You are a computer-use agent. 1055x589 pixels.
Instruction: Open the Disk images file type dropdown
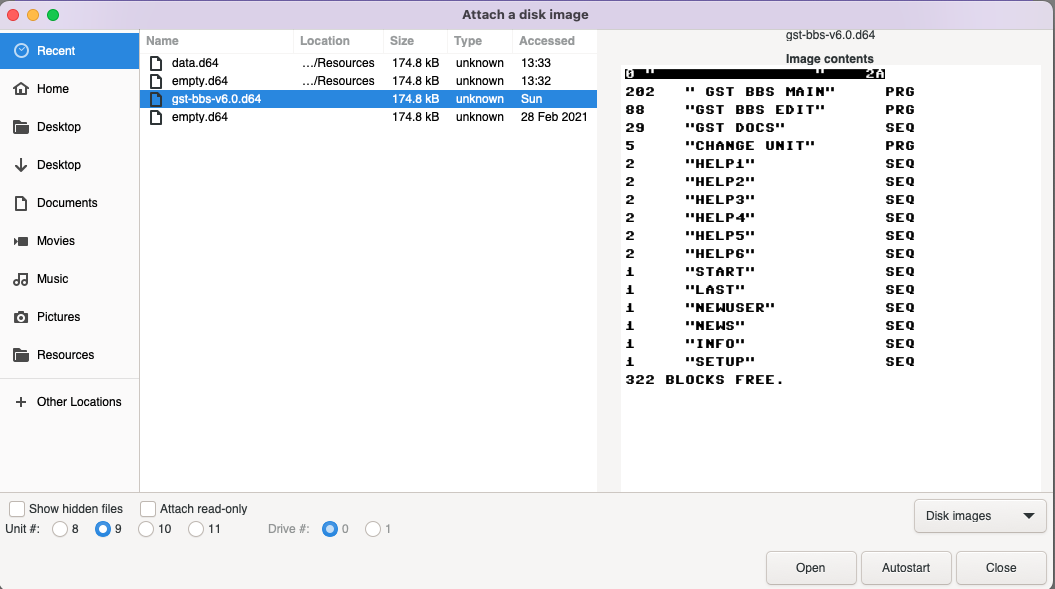click(x=979, y=516)
